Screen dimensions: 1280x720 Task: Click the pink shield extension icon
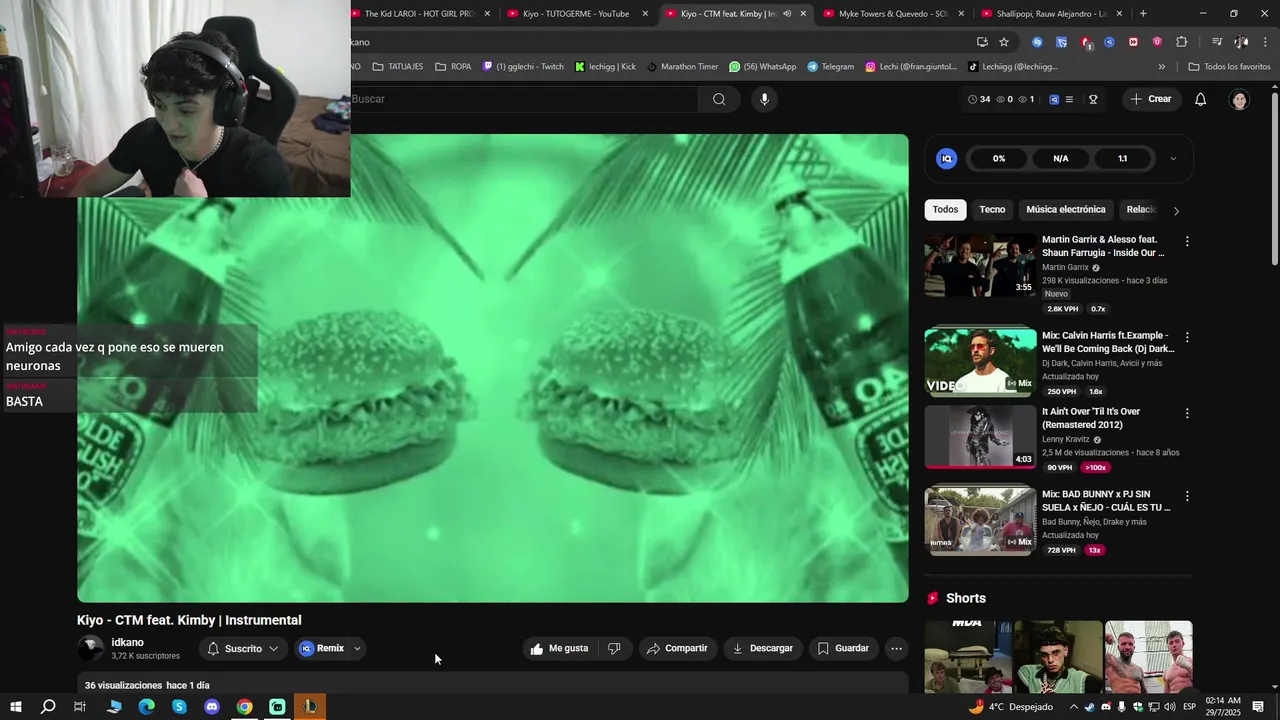point(1157,42)
